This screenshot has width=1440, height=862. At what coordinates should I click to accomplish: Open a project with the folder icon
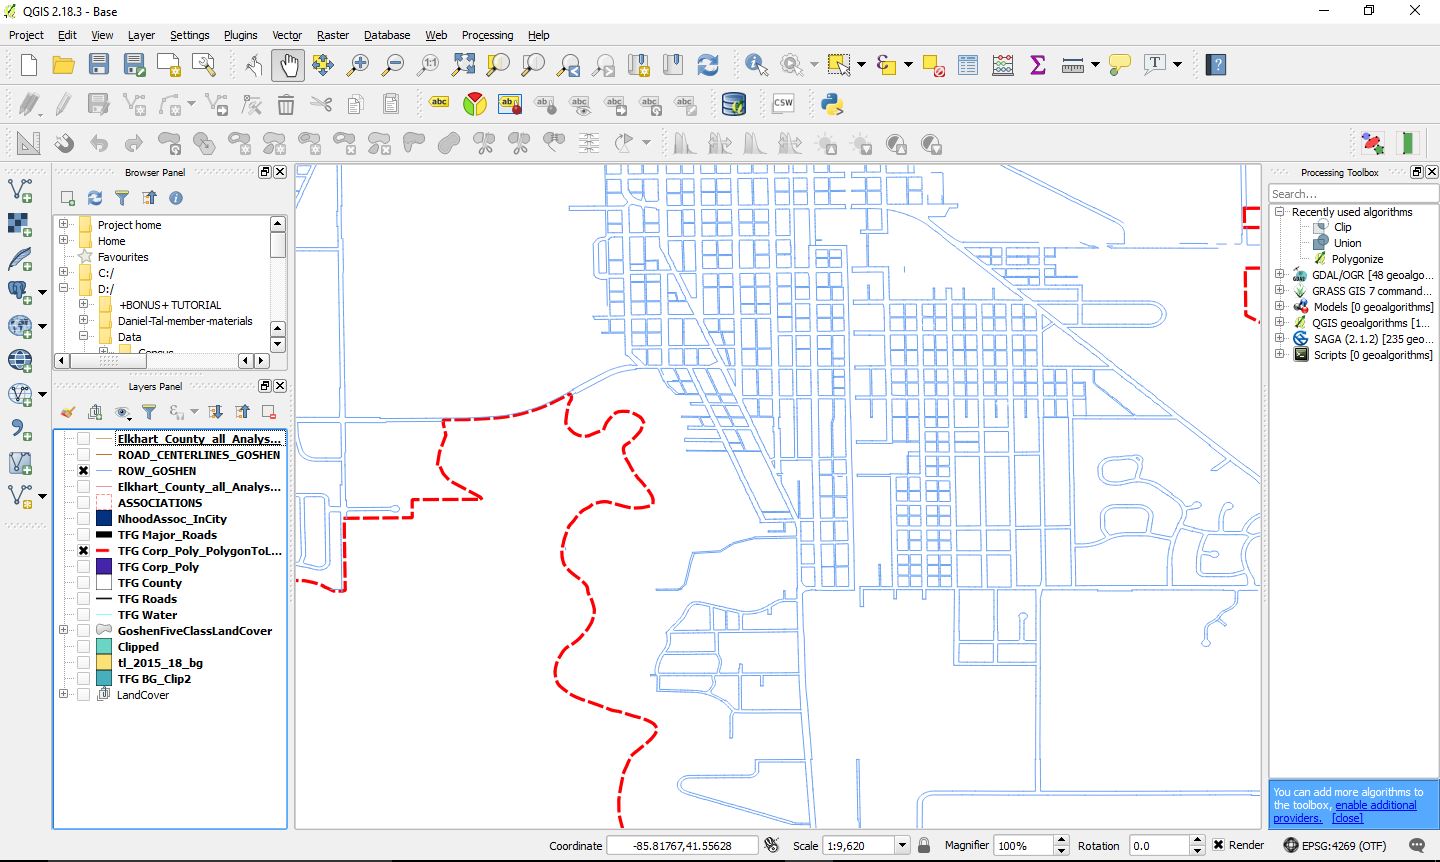pos(64,65)
